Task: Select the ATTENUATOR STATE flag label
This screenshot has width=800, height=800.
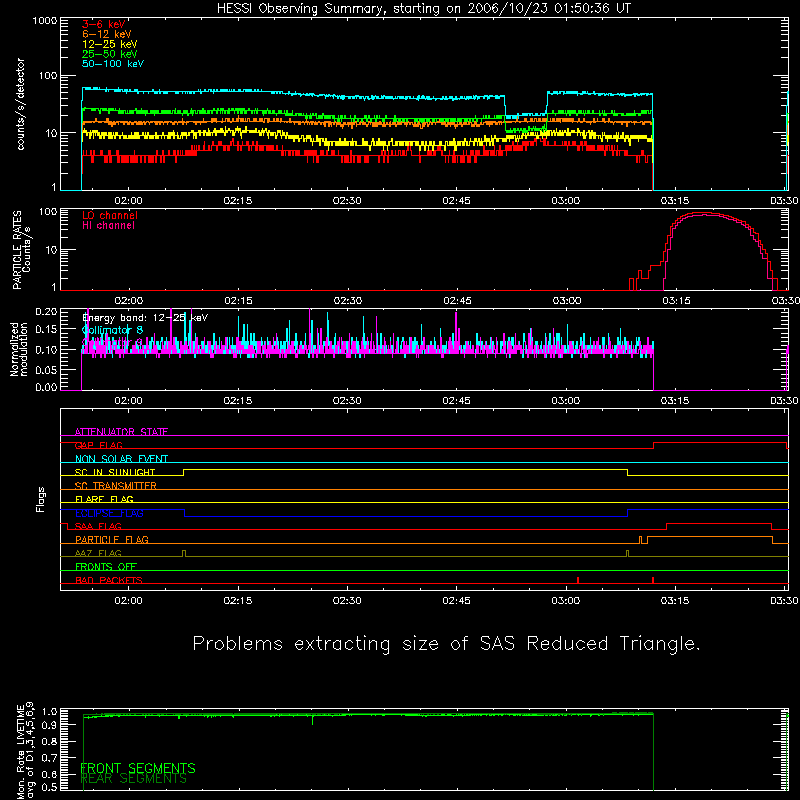Action: coord(121,432)
